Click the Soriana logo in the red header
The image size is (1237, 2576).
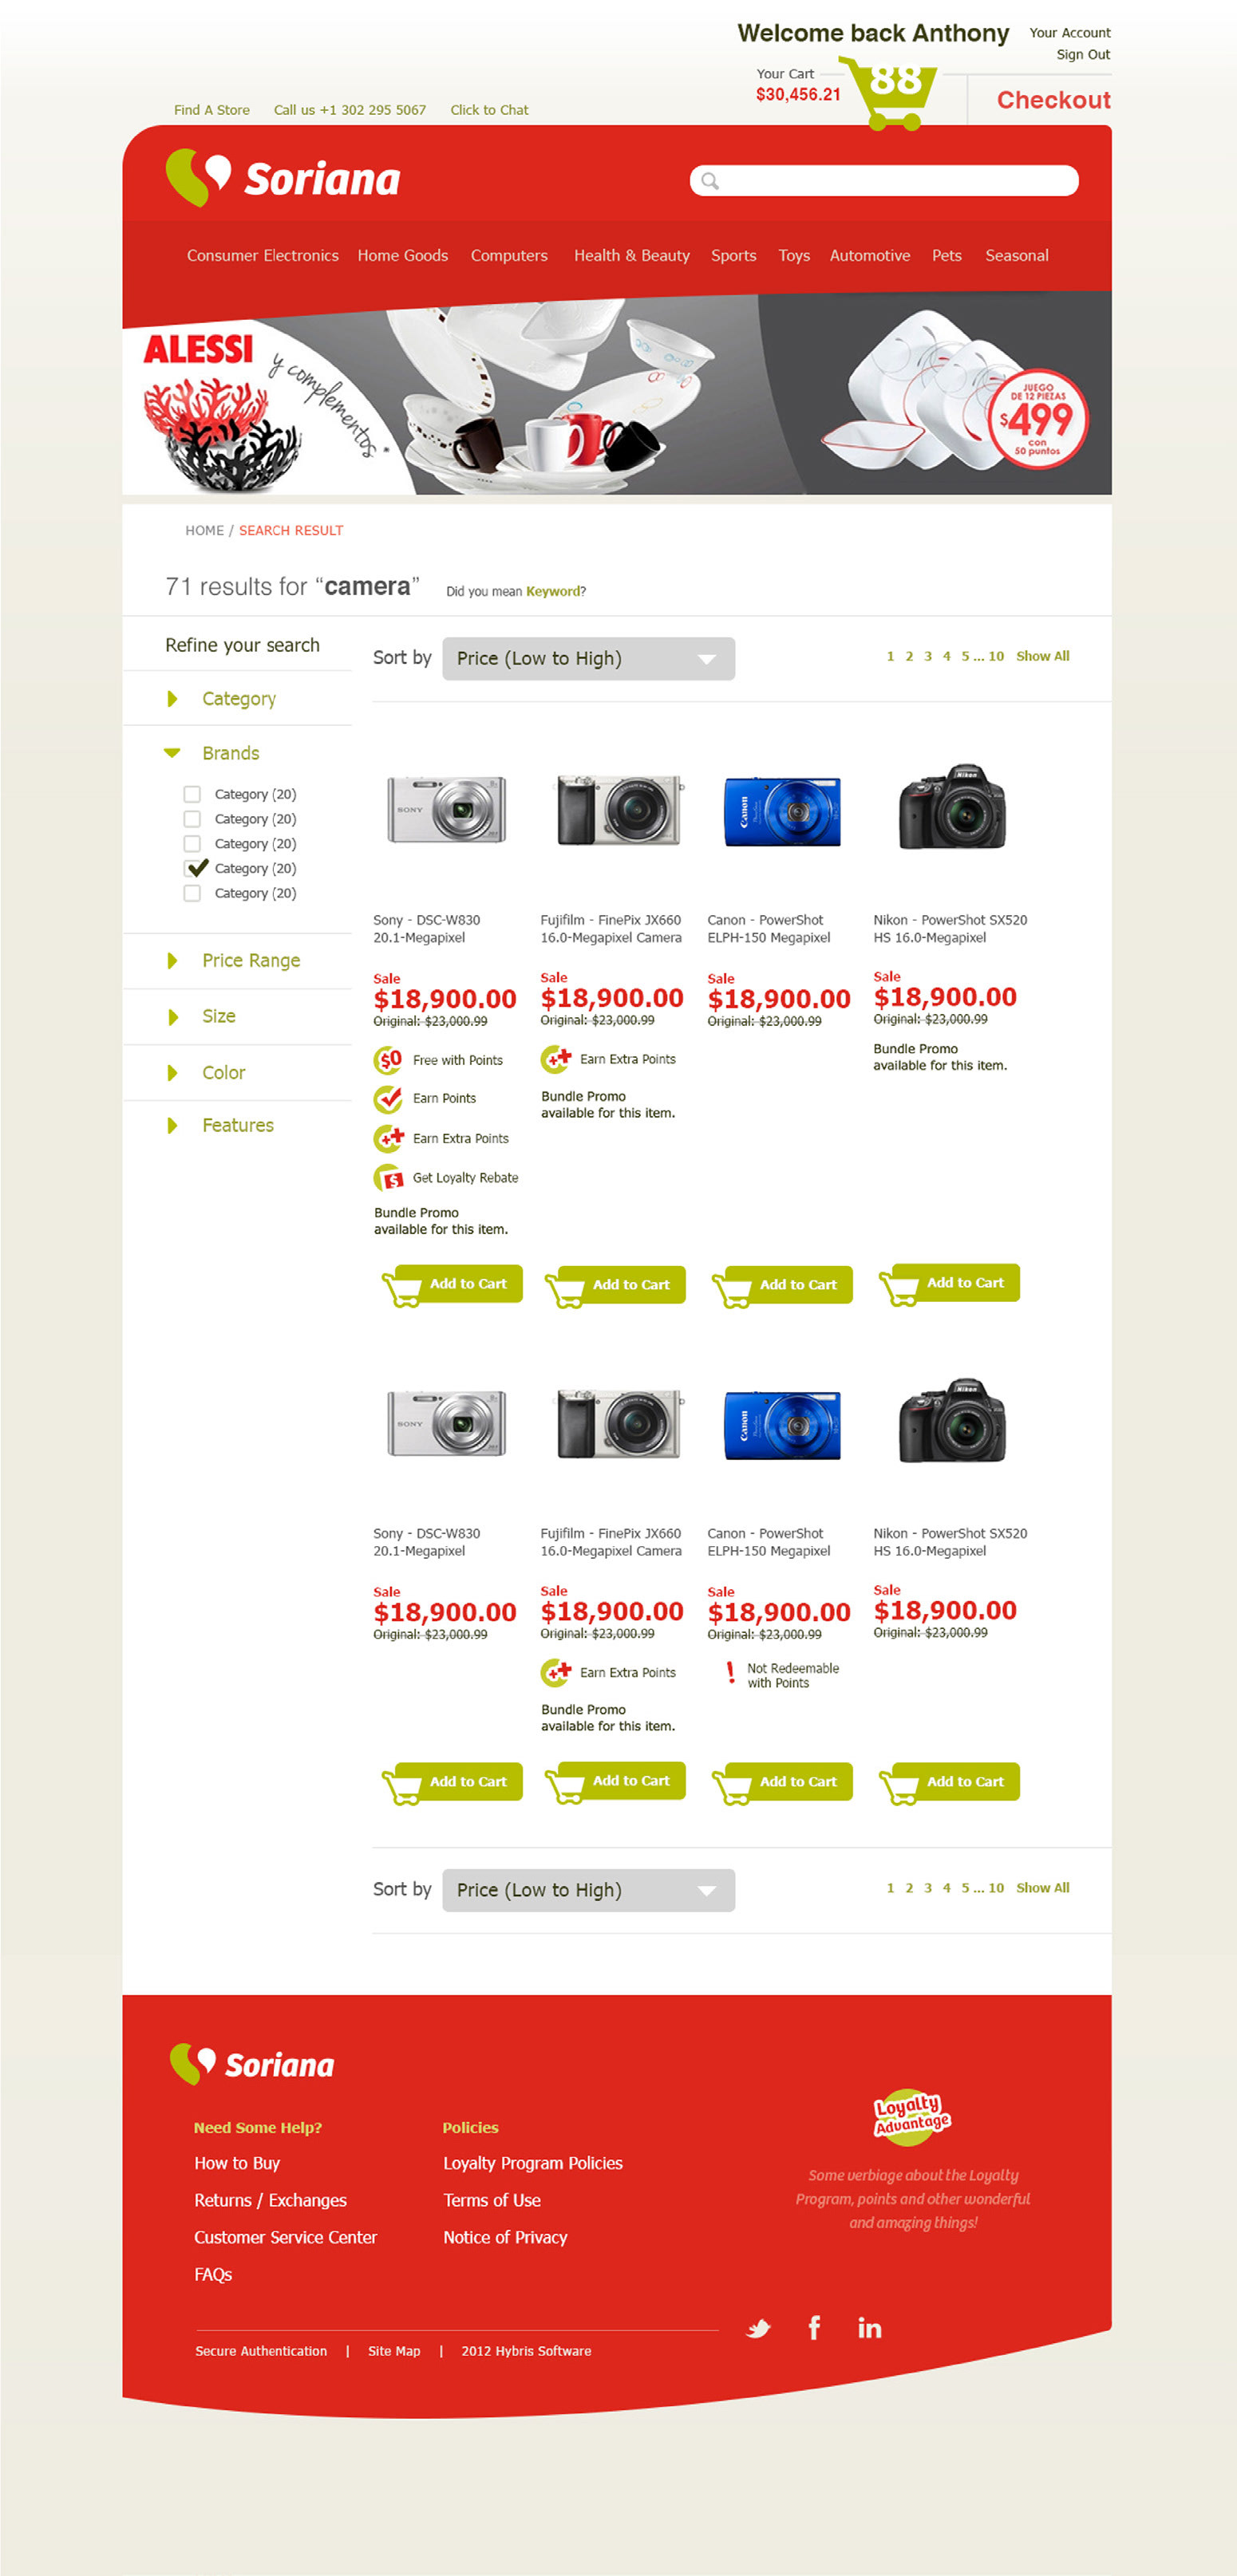[x=283, y=178]
